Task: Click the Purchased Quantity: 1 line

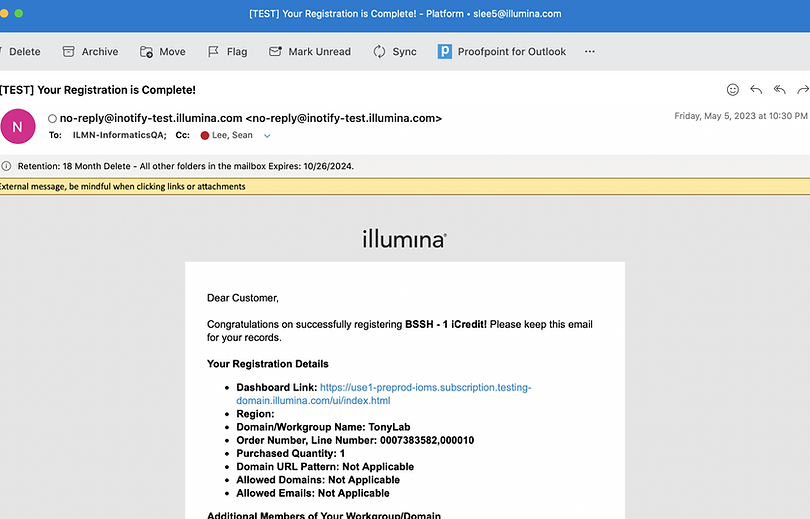Action: click(290, 453)
